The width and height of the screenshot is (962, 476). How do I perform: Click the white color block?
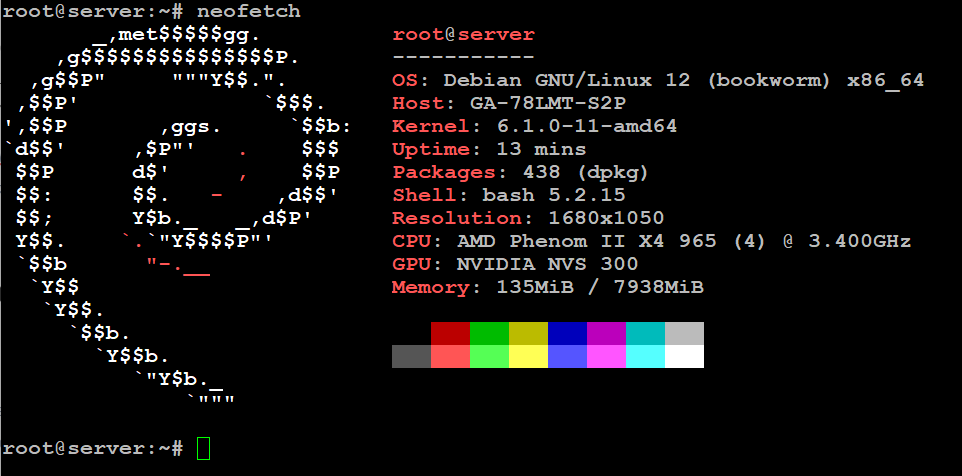(684, 356)
